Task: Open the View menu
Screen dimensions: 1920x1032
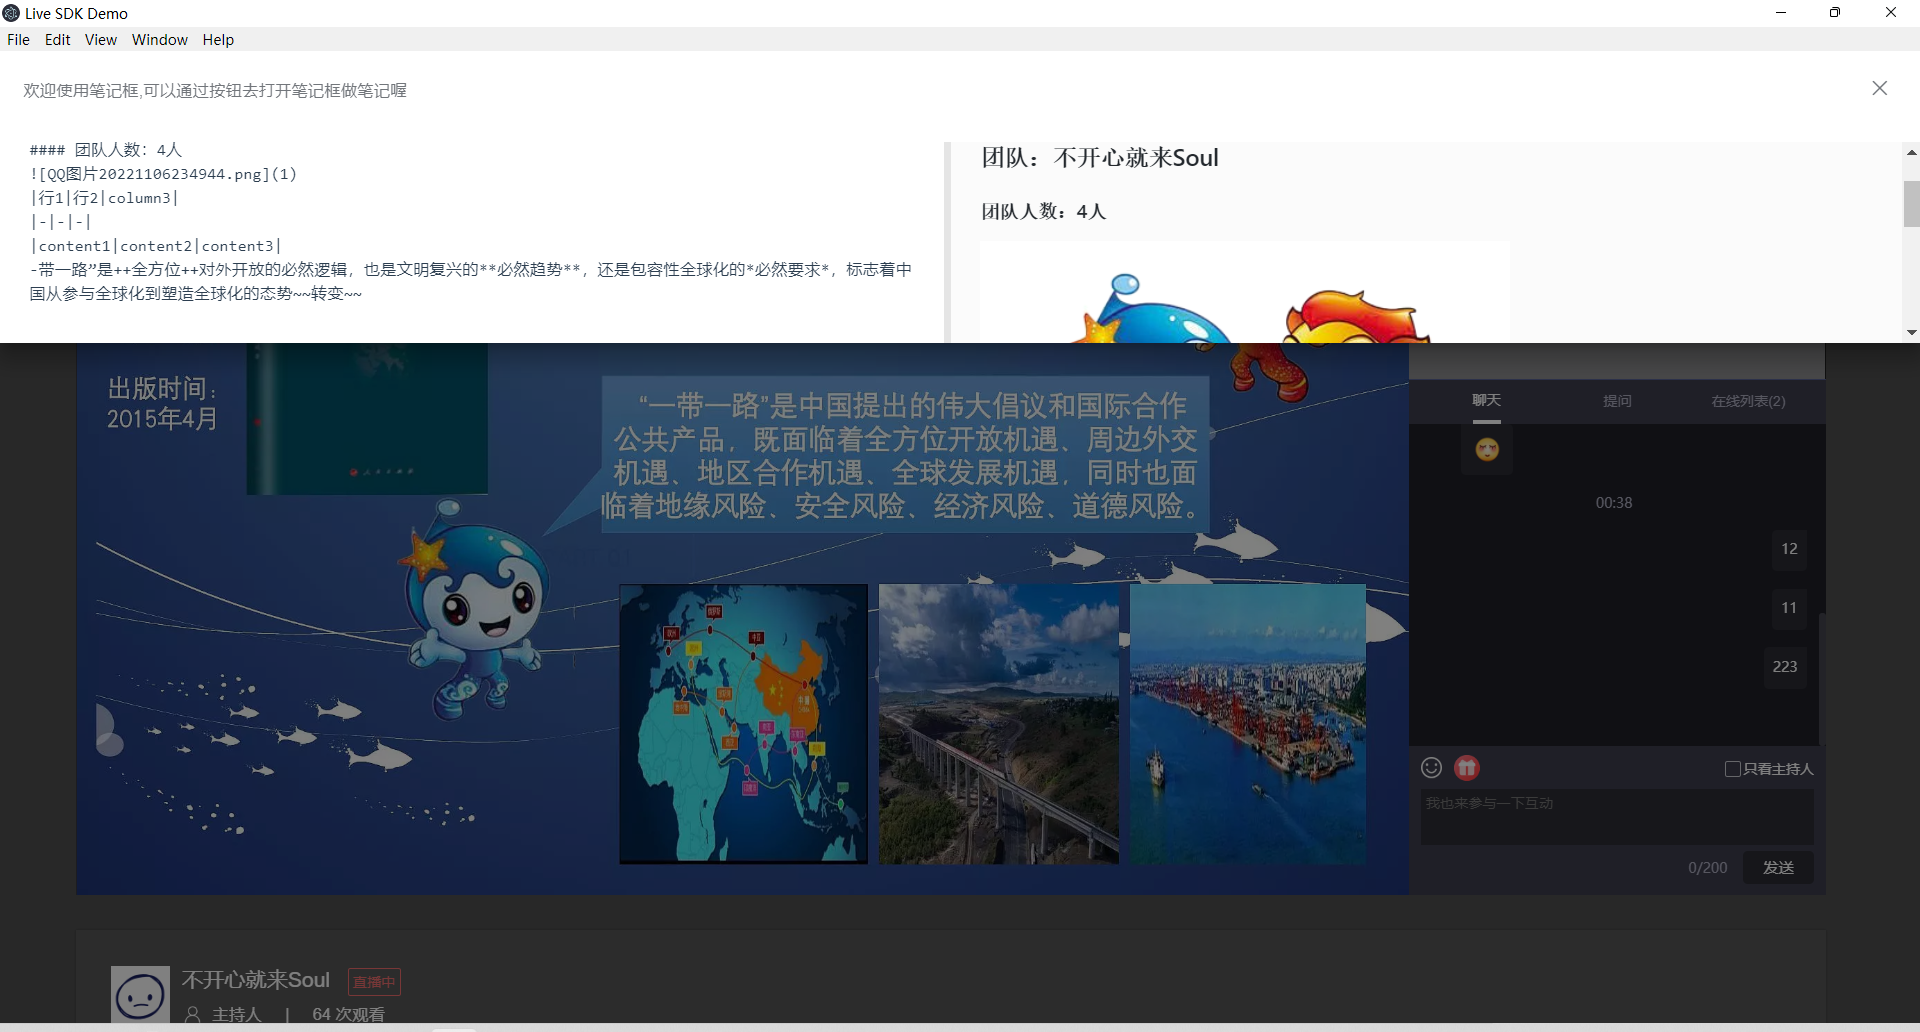Action: click(x=100, y=40)
